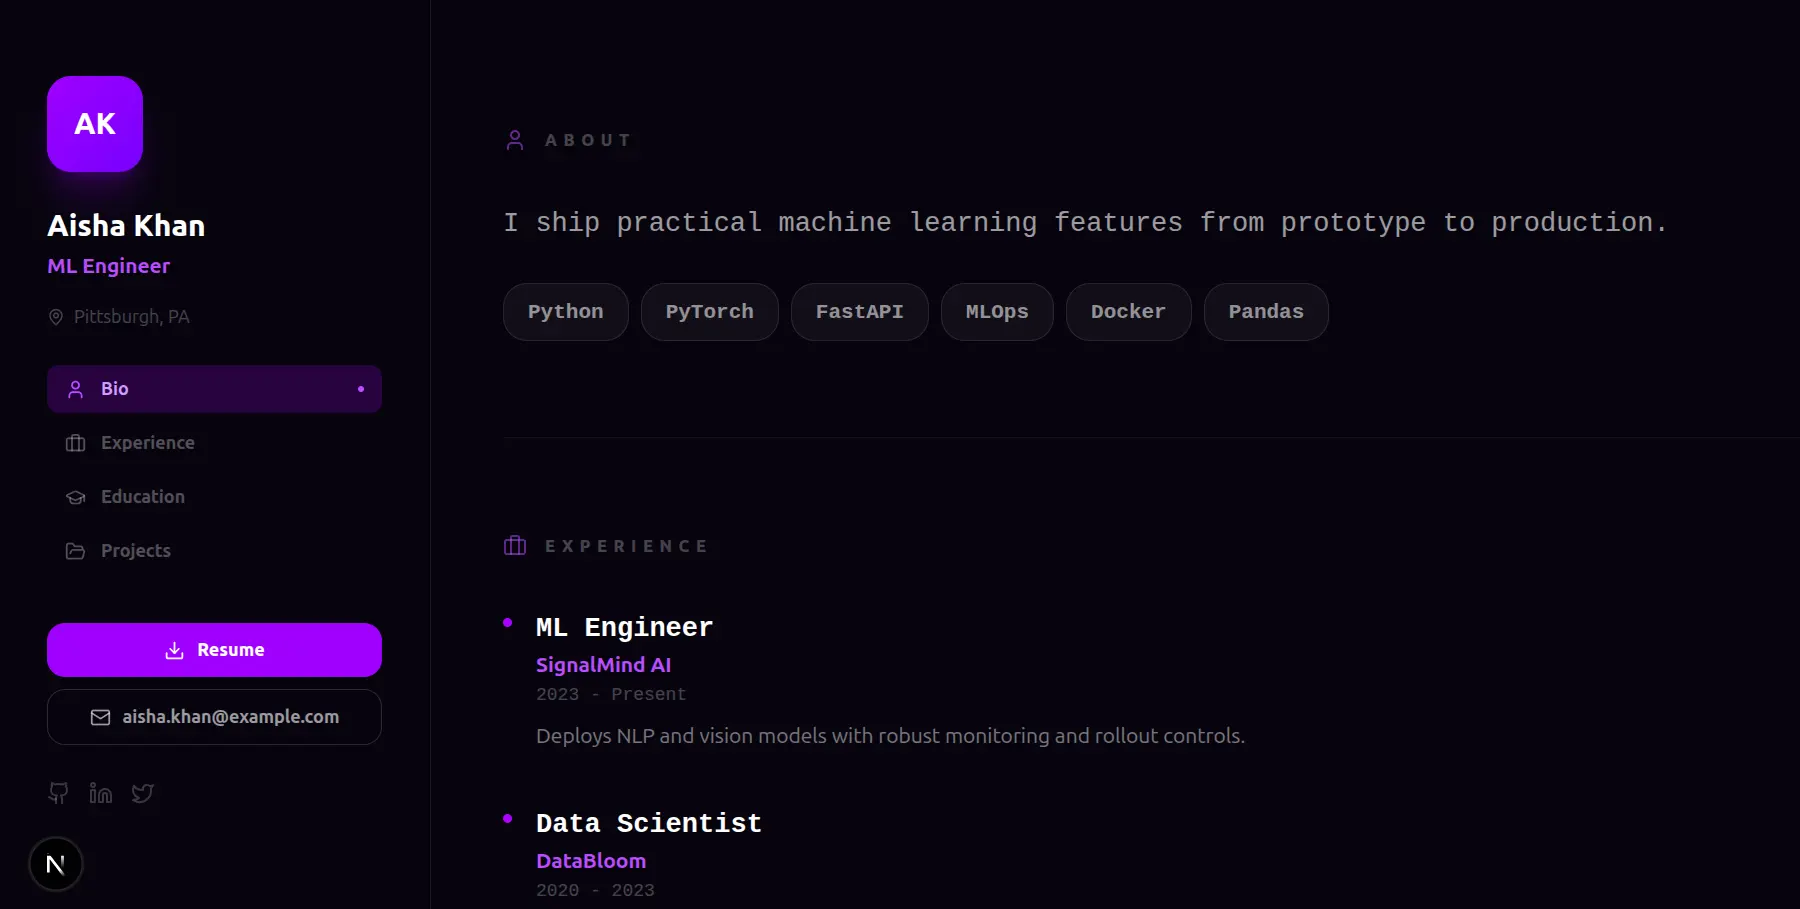Screen dimensions: 1800x909
Task: Click the Docker skill tag
Action: pos(1128,312)
